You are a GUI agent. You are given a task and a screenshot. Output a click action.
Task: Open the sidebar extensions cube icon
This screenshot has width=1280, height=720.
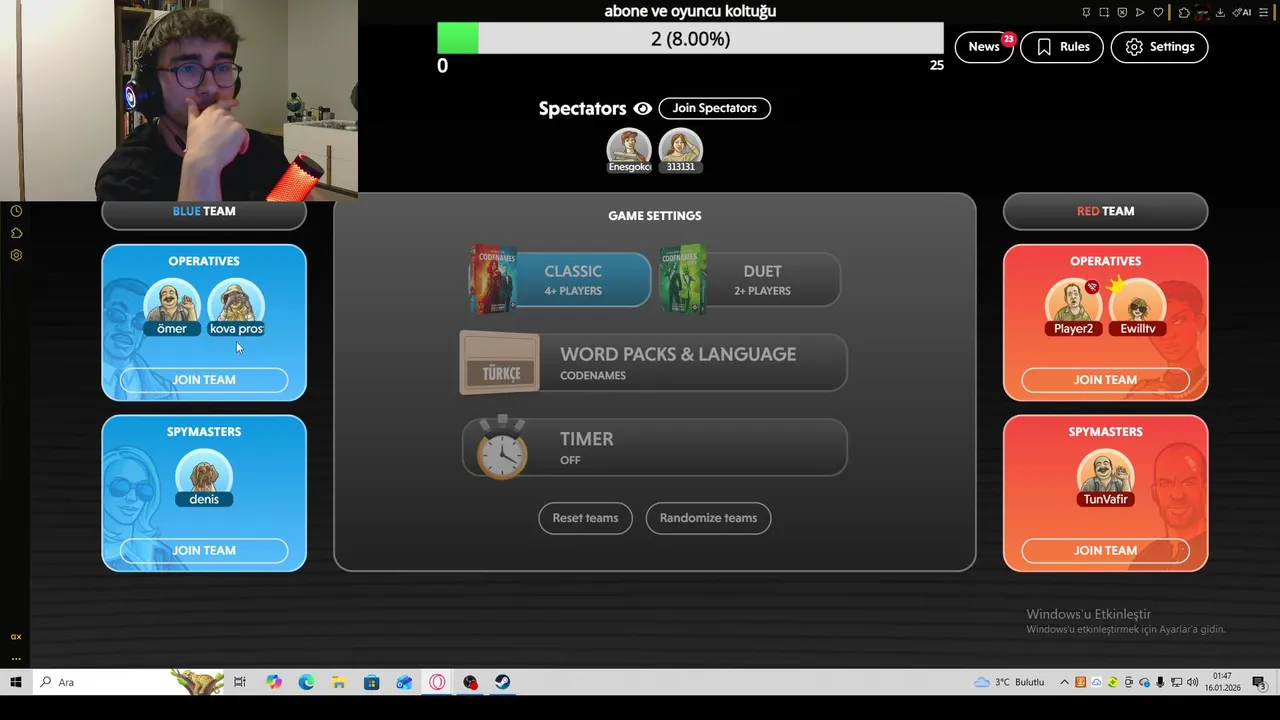16,233
